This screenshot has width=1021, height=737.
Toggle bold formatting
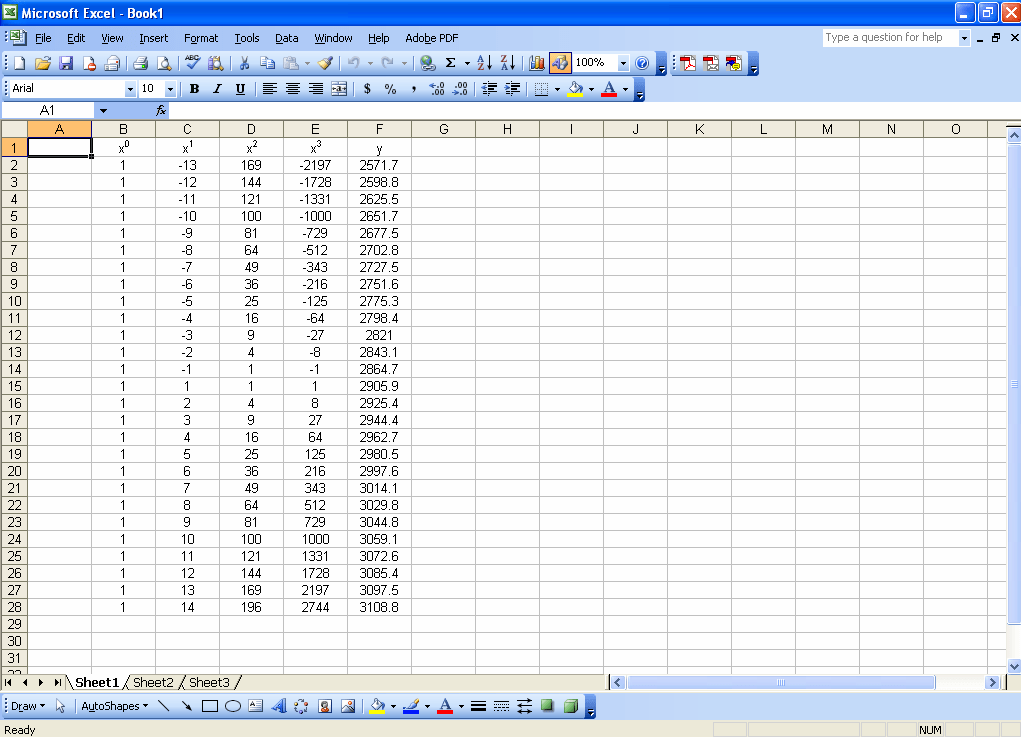pyautogui.click(x=194, y=89)
